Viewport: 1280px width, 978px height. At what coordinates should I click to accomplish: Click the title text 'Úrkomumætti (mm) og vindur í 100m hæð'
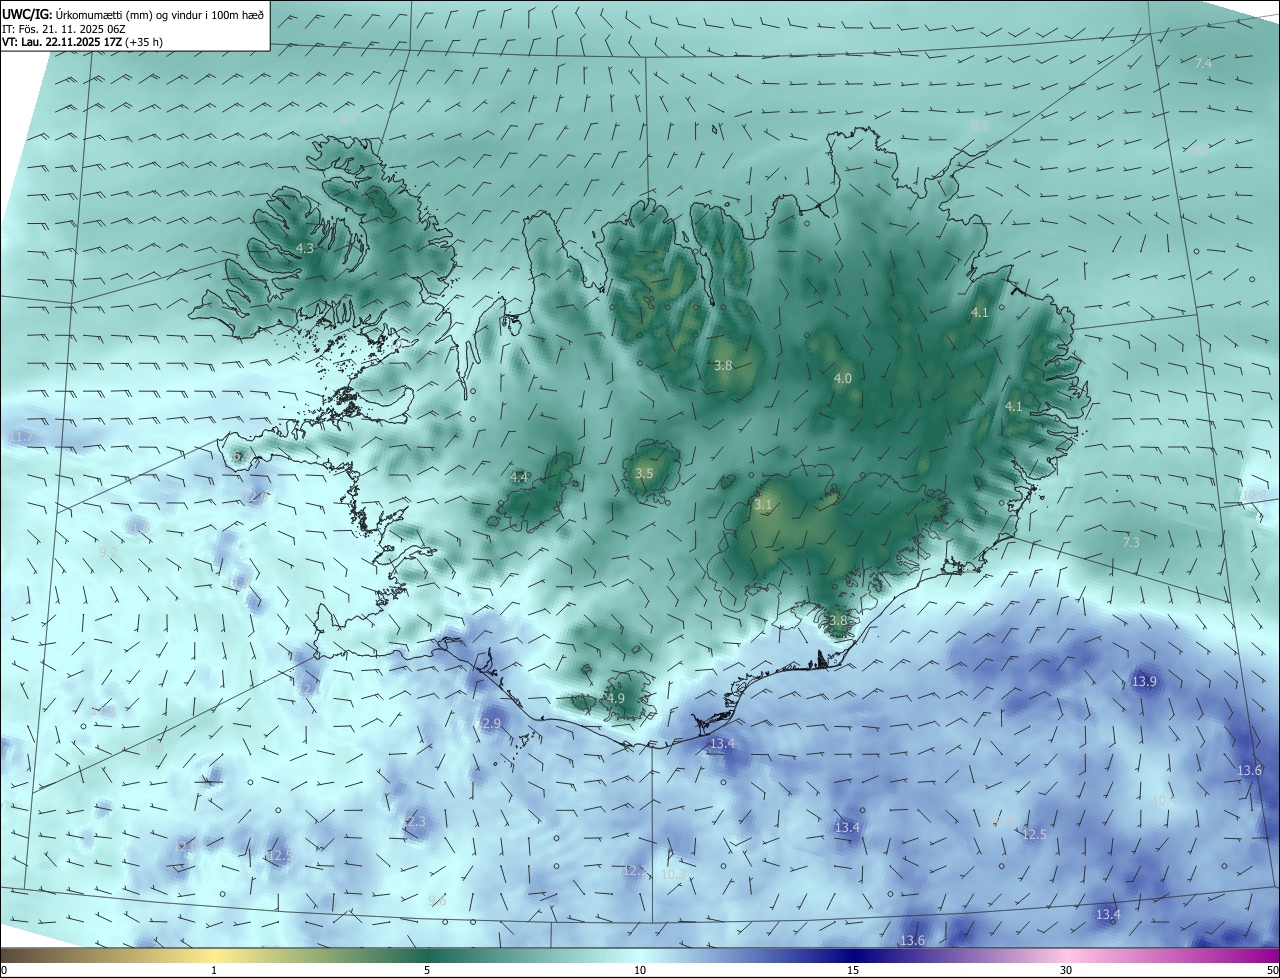coord(160,14)
